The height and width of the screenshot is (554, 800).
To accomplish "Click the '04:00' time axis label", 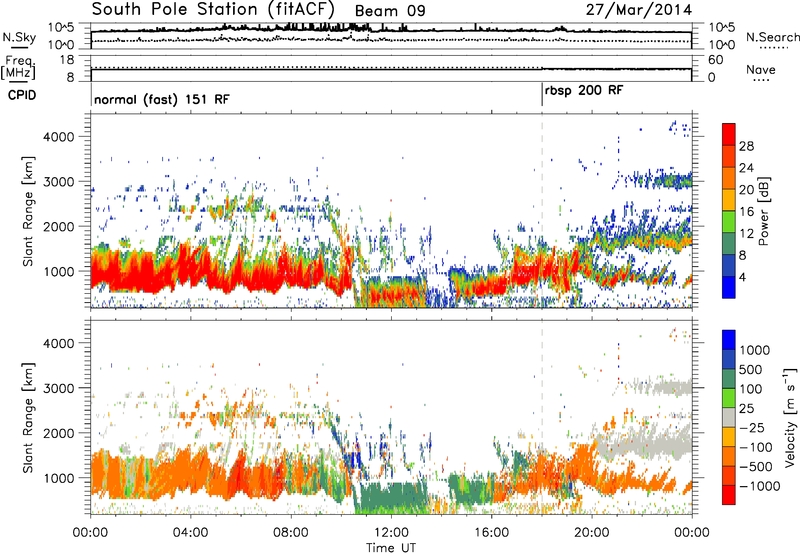I will tap(191, 533).
